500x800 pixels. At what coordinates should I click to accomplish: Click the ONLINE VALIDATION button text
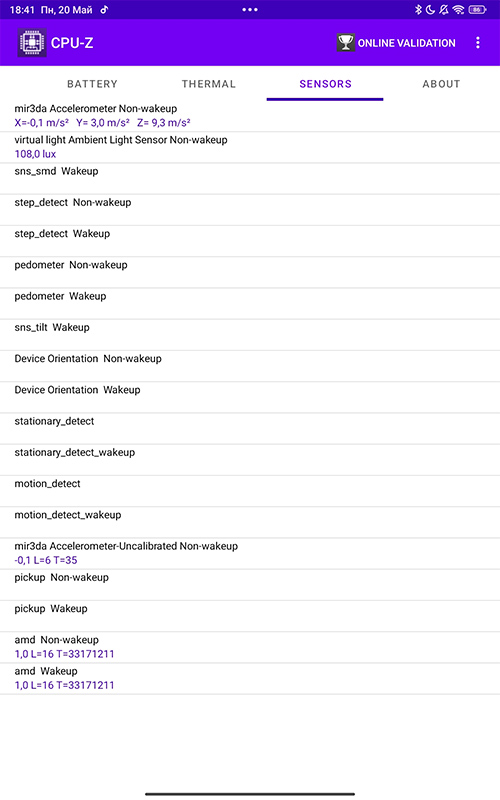[x=407, y=43]
